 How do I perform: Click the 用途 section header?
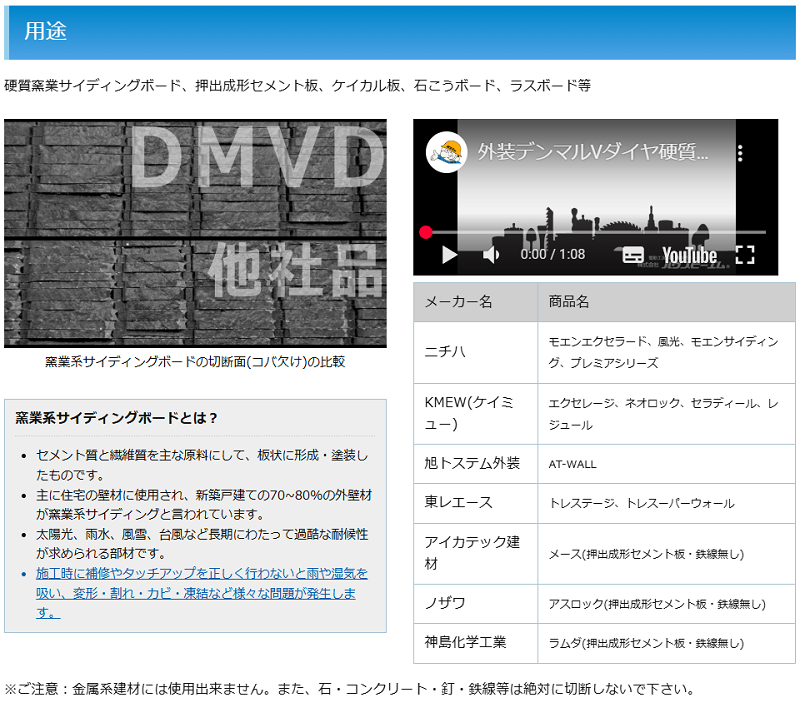tap(400, 32)
